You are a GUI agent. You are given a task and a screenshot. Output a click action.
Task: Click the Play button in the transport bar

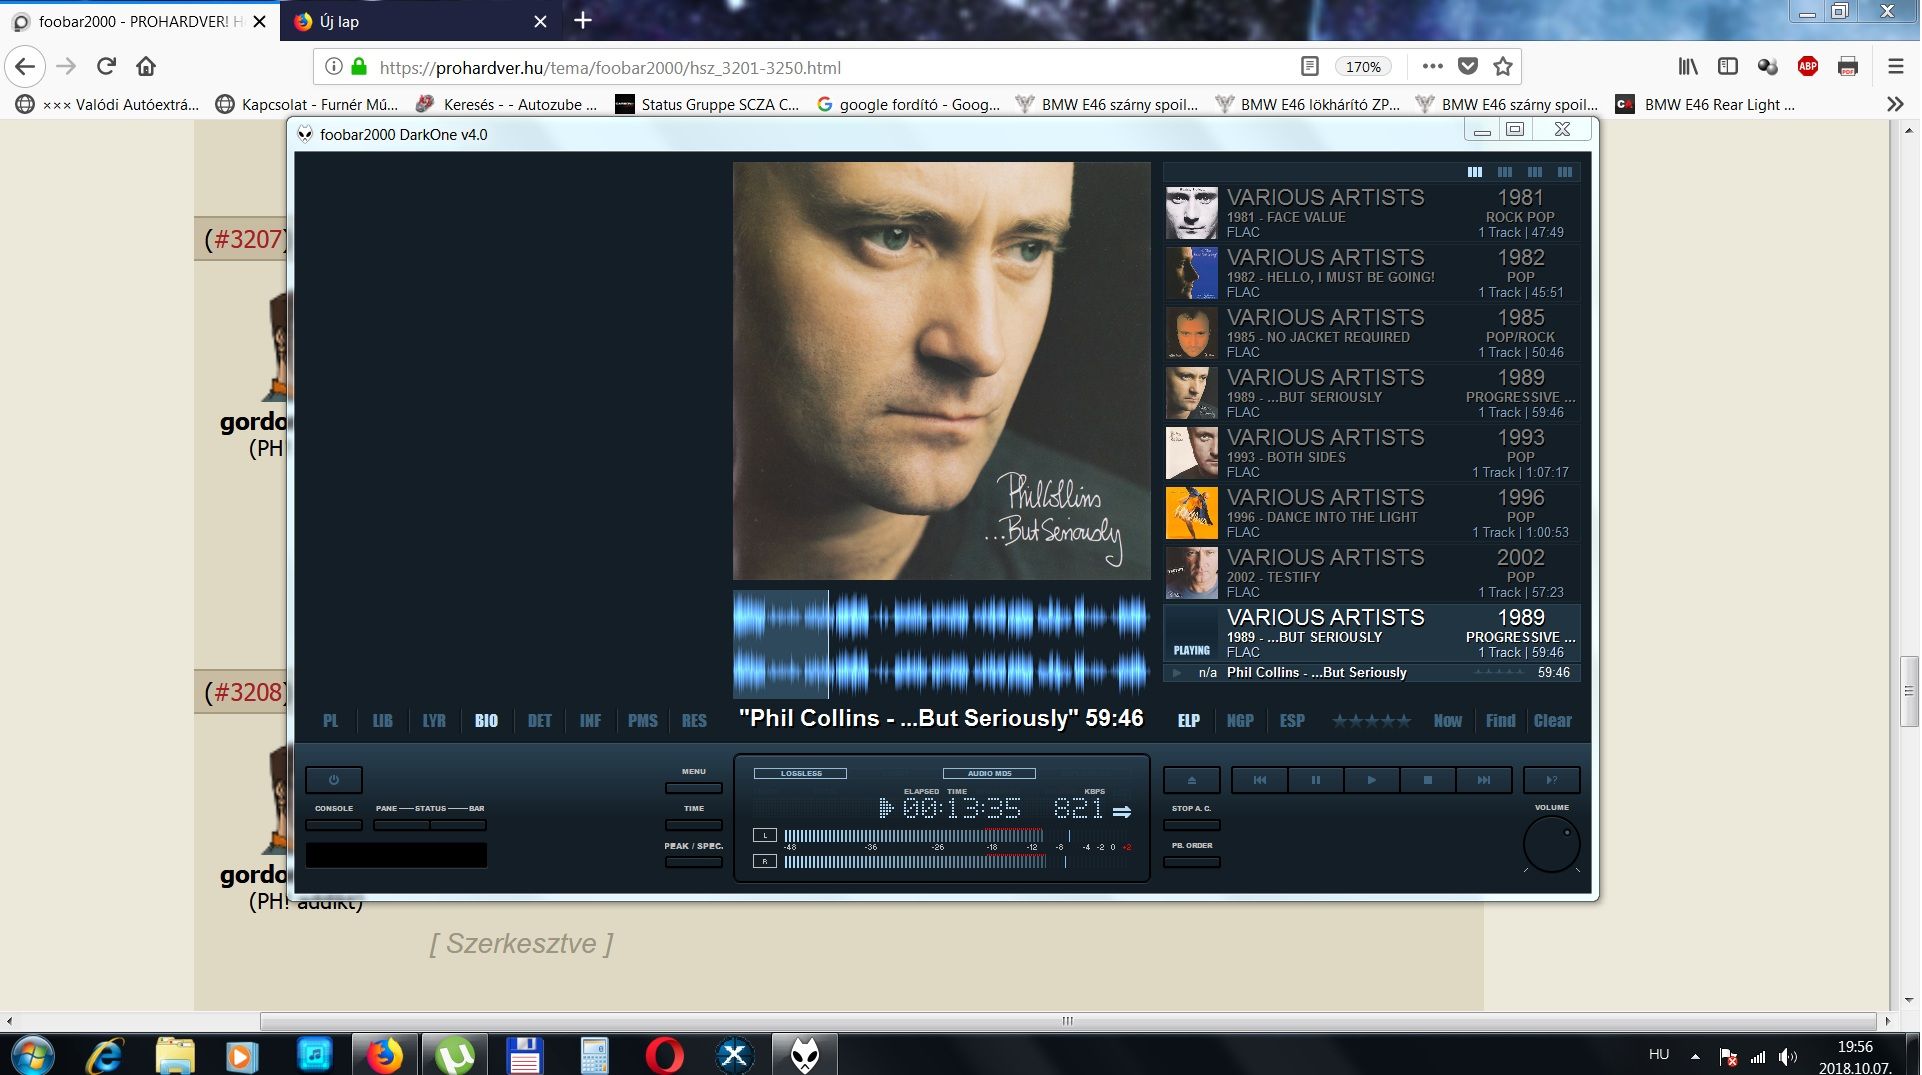(x=1372, y=780)
